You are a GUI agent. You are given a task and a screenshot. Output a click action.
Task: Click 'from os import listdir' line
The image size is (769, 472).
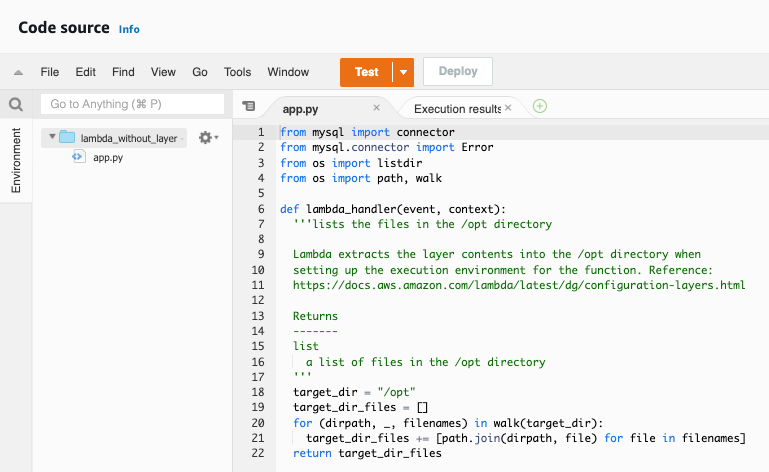point(351,163)
